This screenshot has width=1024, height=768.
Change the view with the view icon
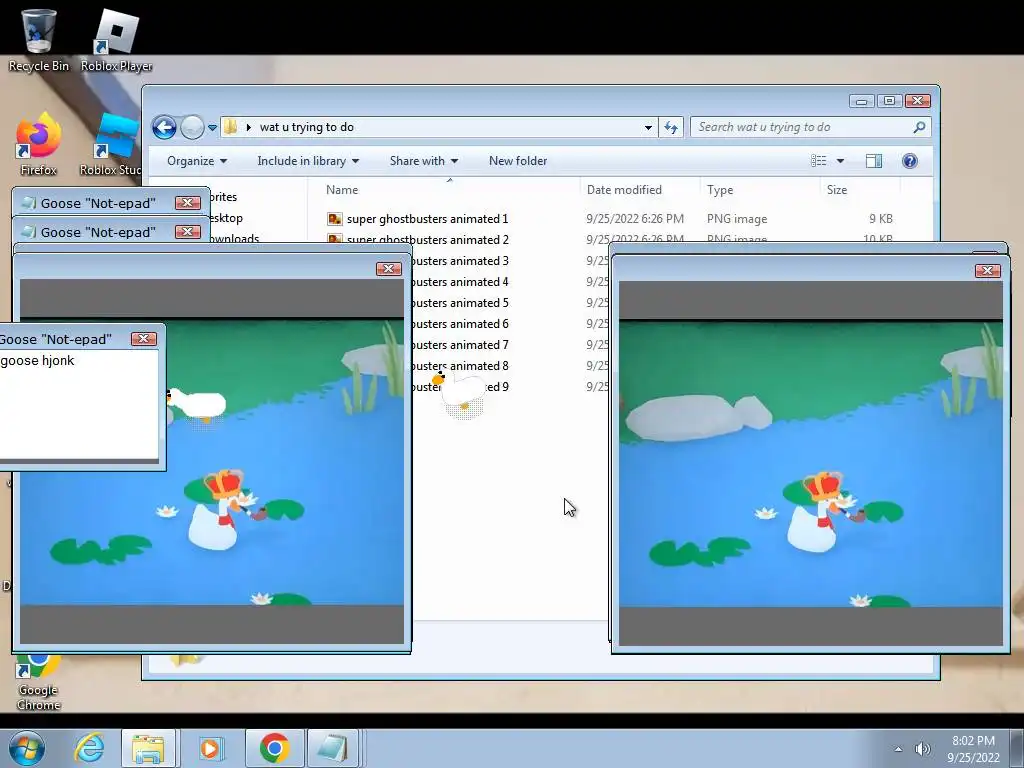pos(818,161)
